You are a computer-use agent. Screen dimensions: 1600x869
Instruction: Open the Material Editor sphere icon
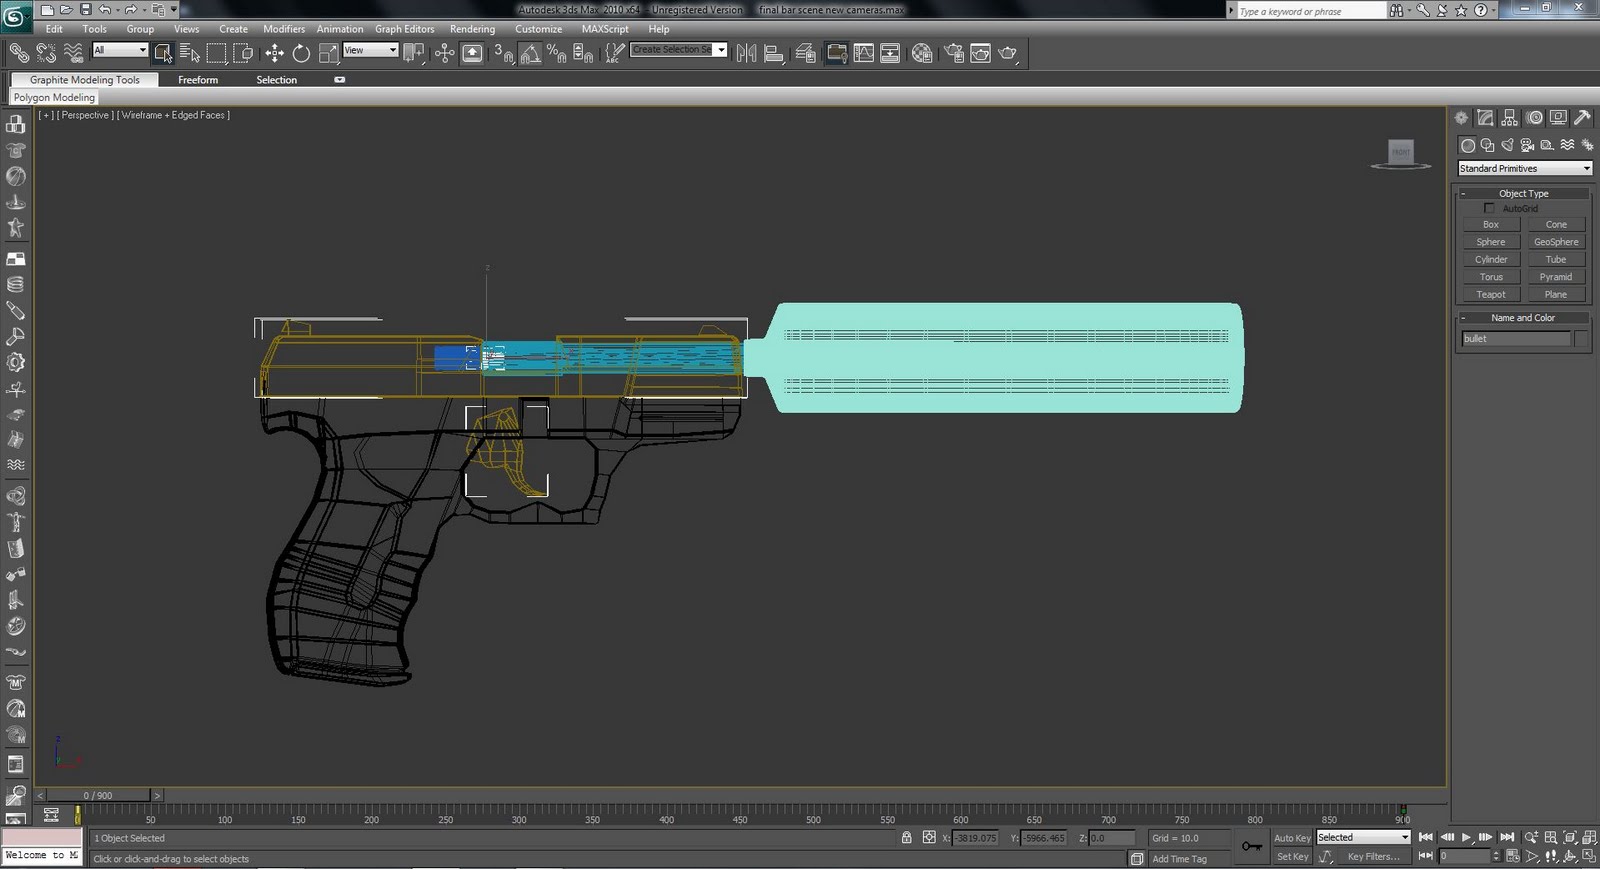[x=922, y=53]
